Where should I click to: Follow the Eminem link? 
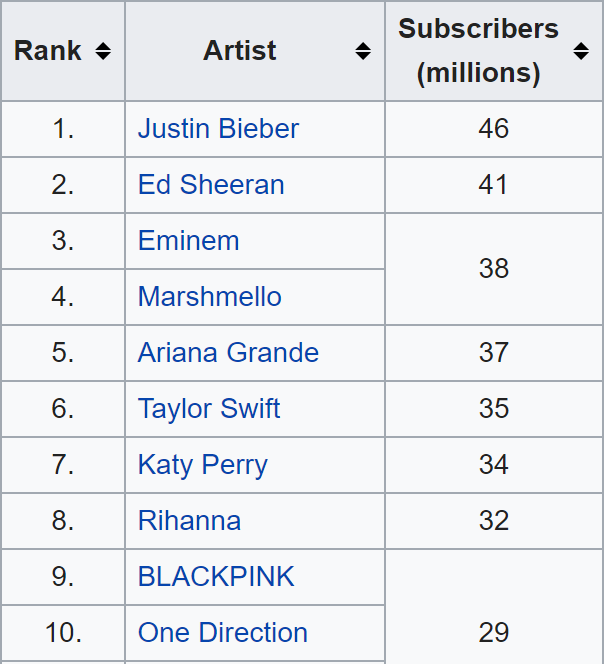(188, 241)
